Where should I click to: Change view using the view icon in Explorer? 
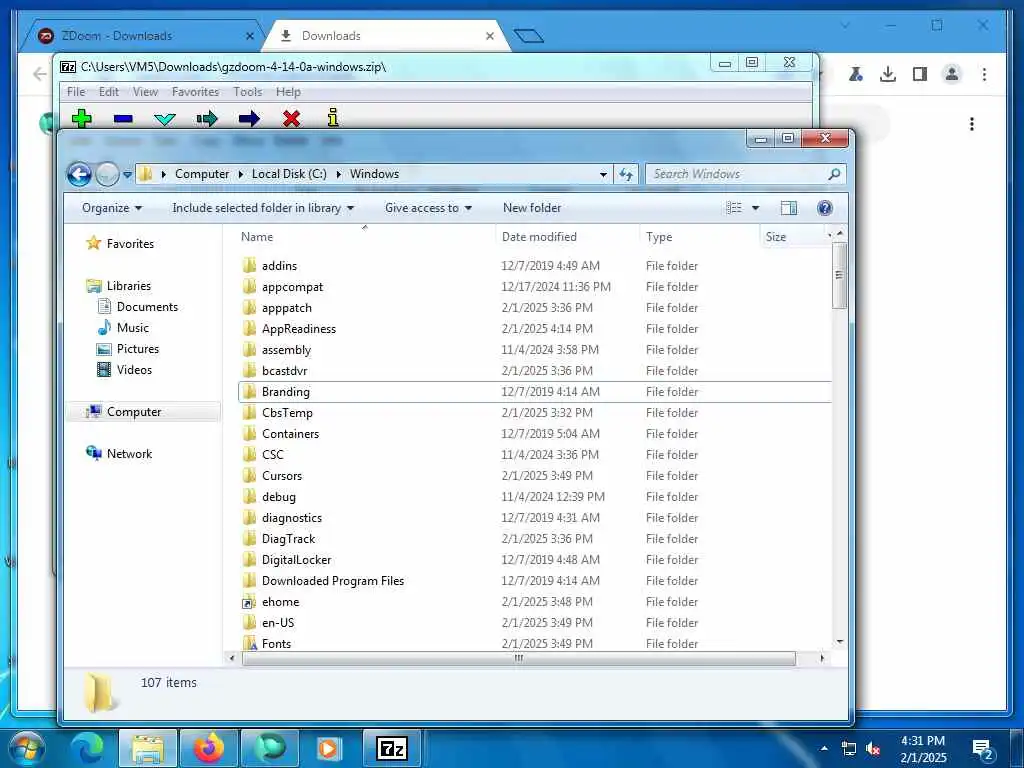(x=734, y=208)
